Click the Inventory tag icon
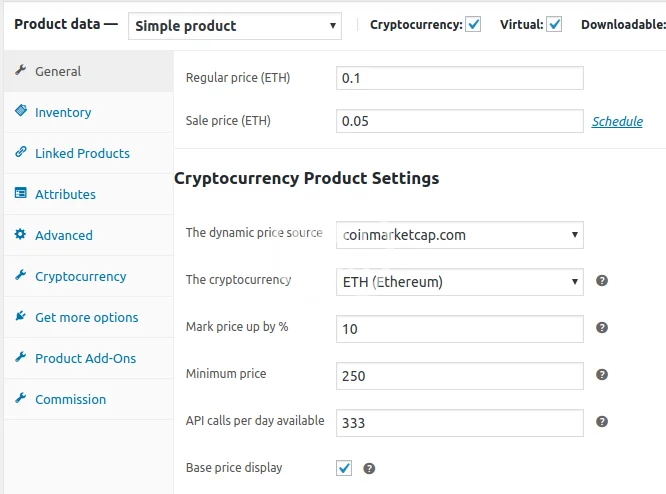The height and width of the screenshot is (494, 666). point(20,112)
